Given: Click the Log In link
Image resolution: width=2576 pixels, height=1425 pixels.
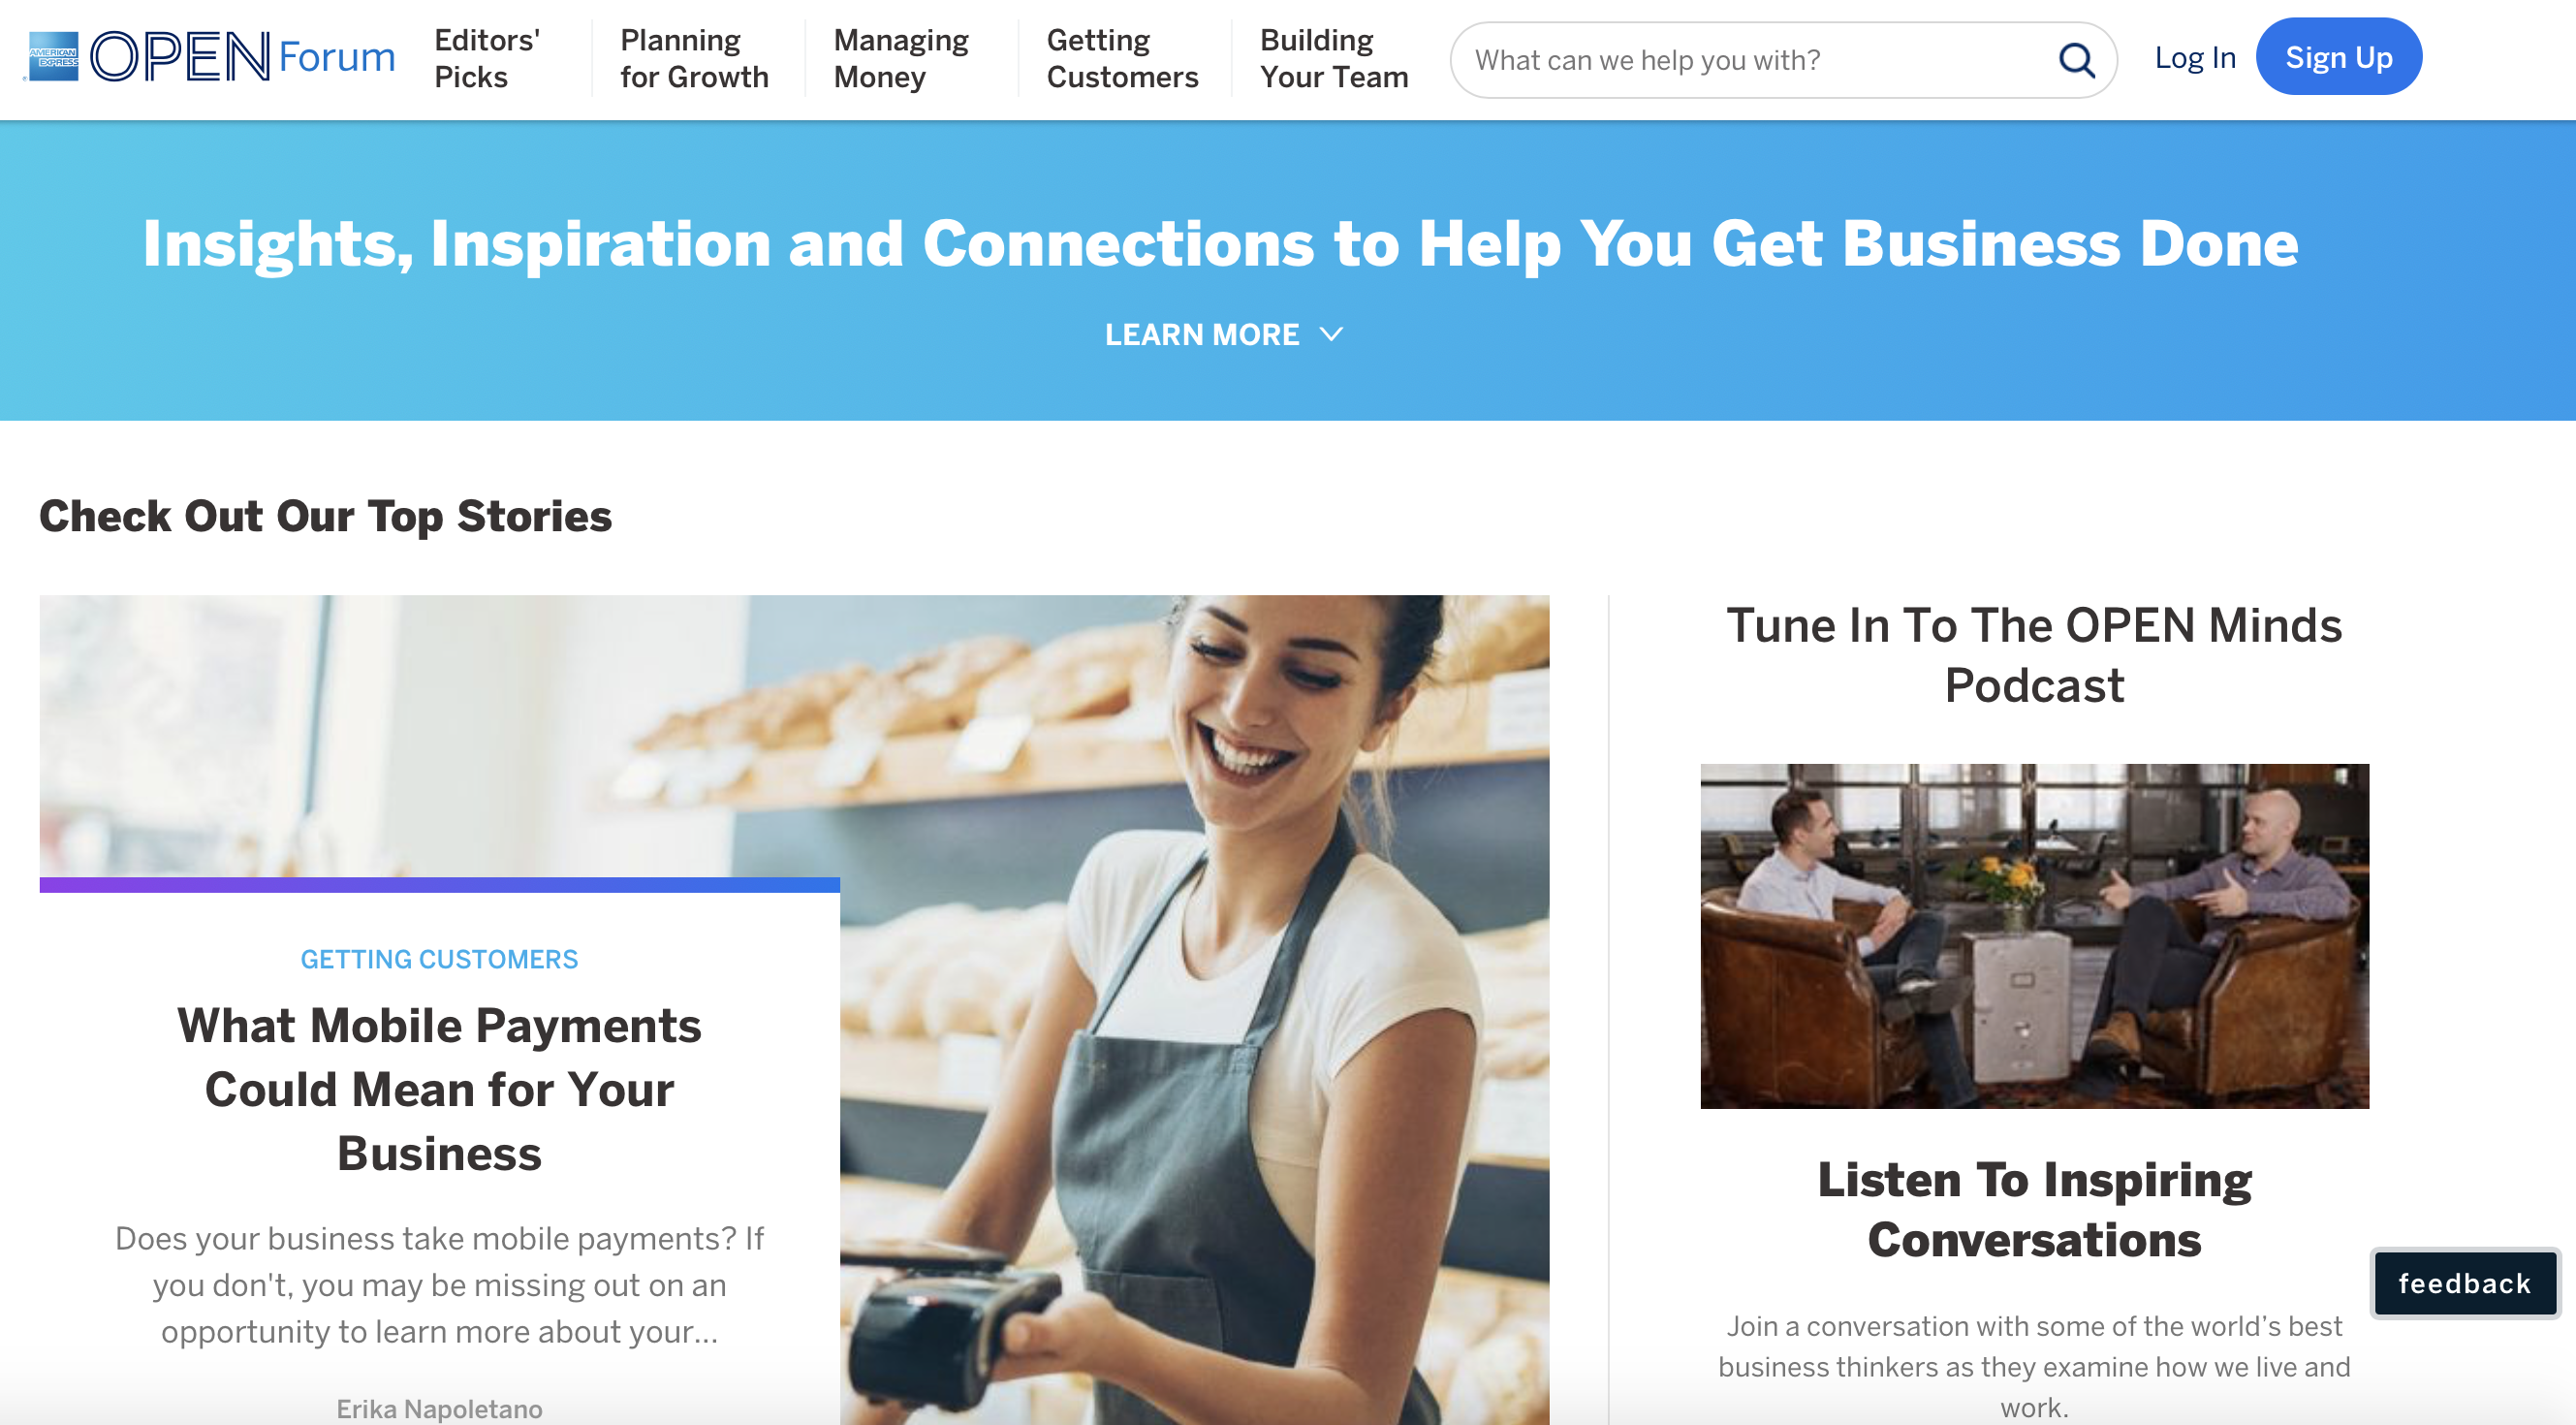Looking at the screenshot, I should click(x=2195, y=56).
